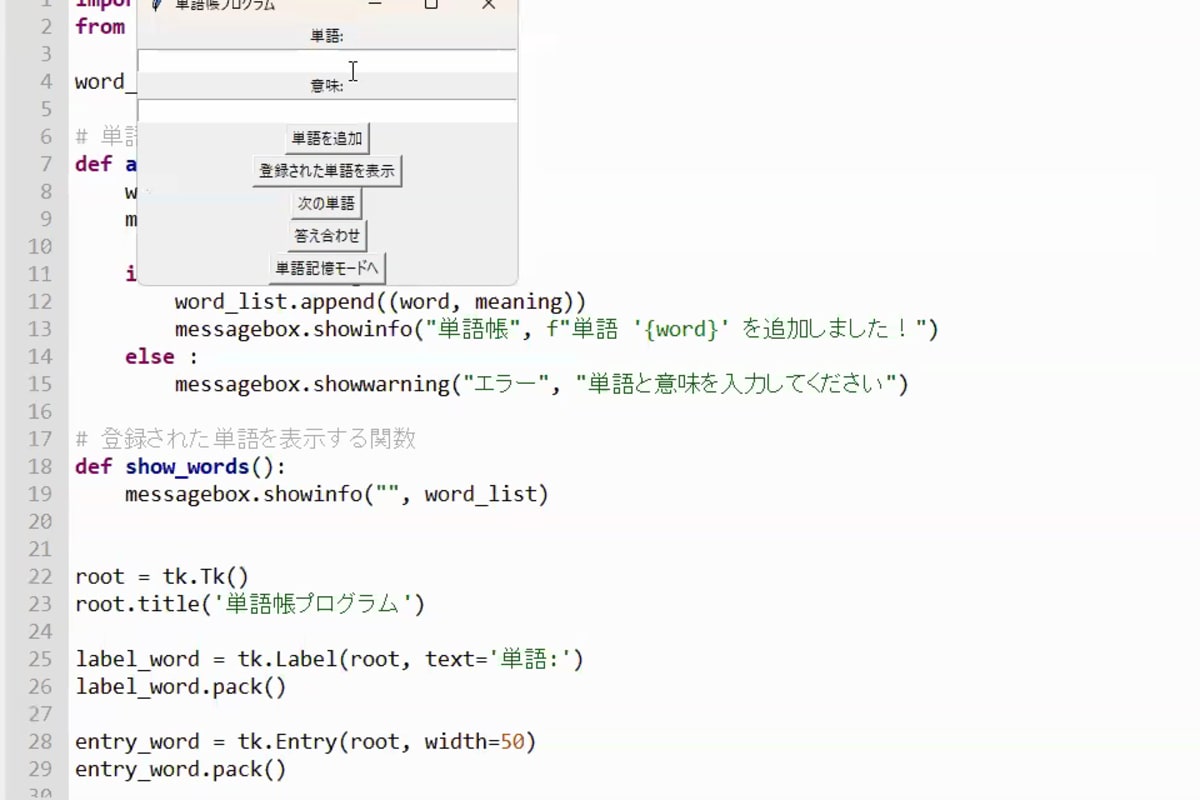Image resolution: width=1200 pixels, height=800 pixels.
Task: Minimize the 単語帳プログラム window
Action: click(x=373, y=5)
